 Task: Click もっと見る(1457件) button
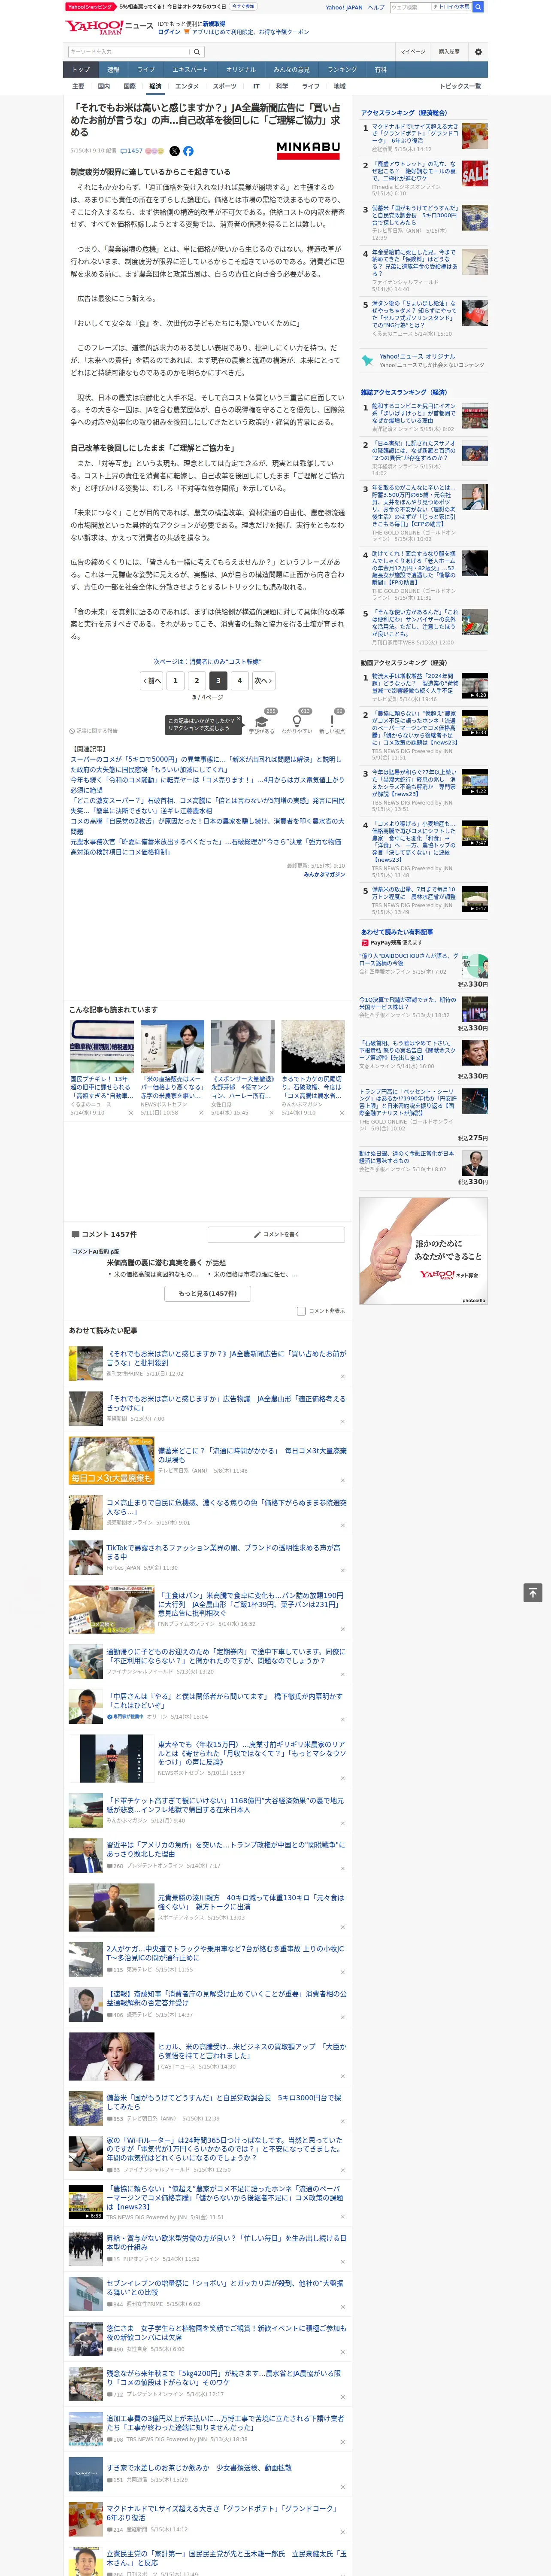point(208,1294)
